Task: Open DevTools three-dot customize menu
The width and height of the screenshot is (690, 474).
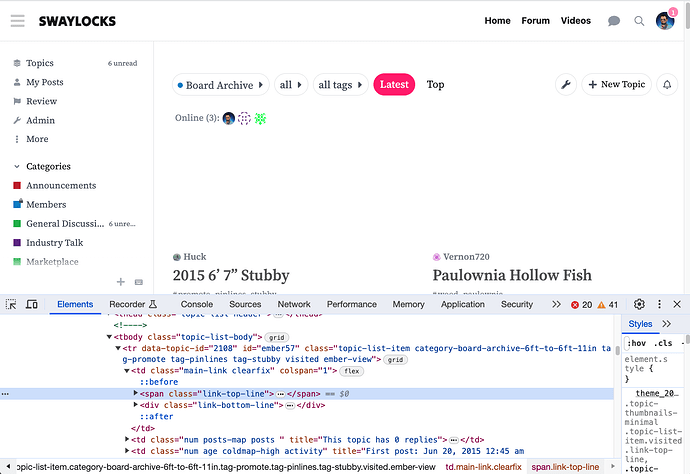Action: [659, 304]
